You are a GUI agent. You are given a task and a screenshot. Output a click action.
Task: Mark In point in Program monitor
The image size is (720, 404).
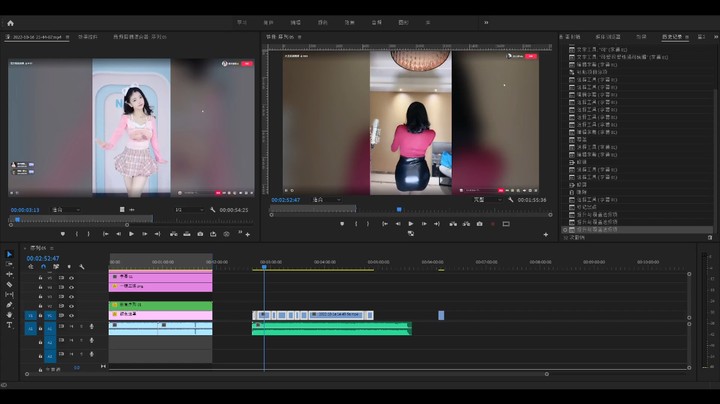(356, 224)
